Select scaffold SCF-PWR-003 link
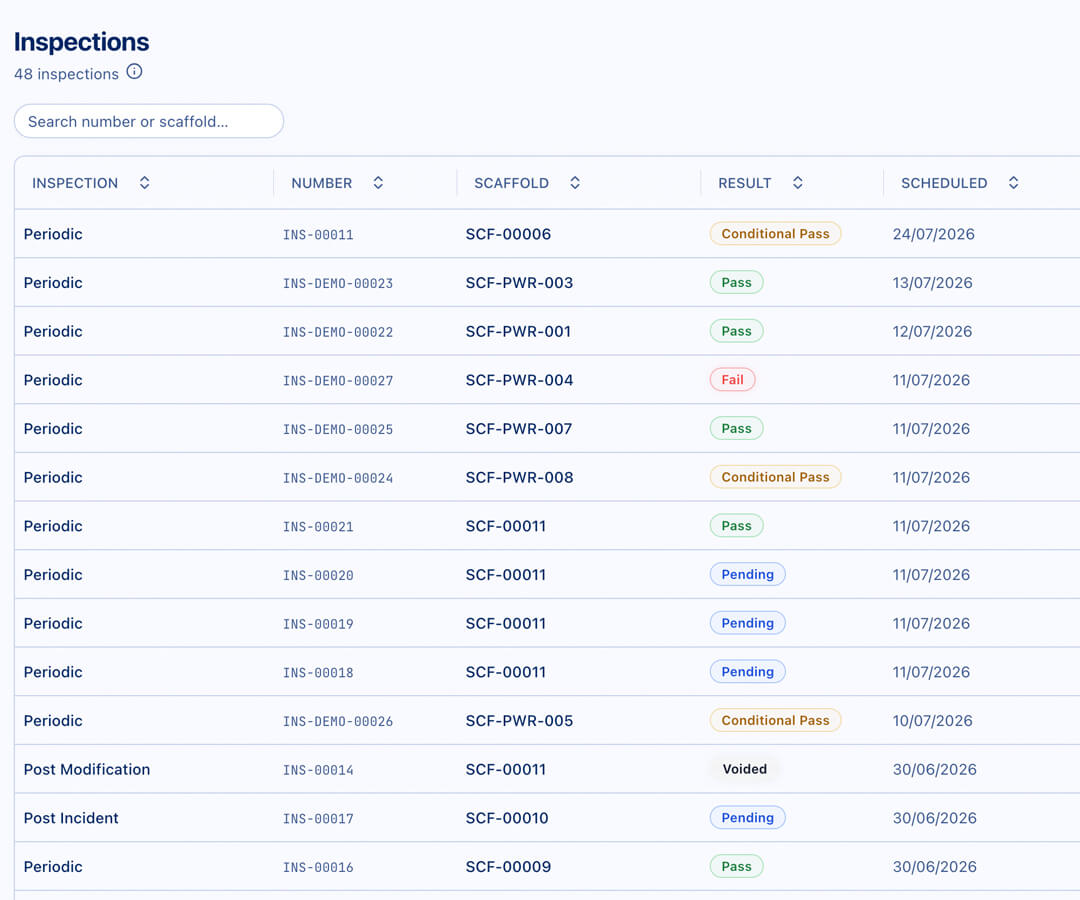The image size is (1080, 900). (519, 283)
